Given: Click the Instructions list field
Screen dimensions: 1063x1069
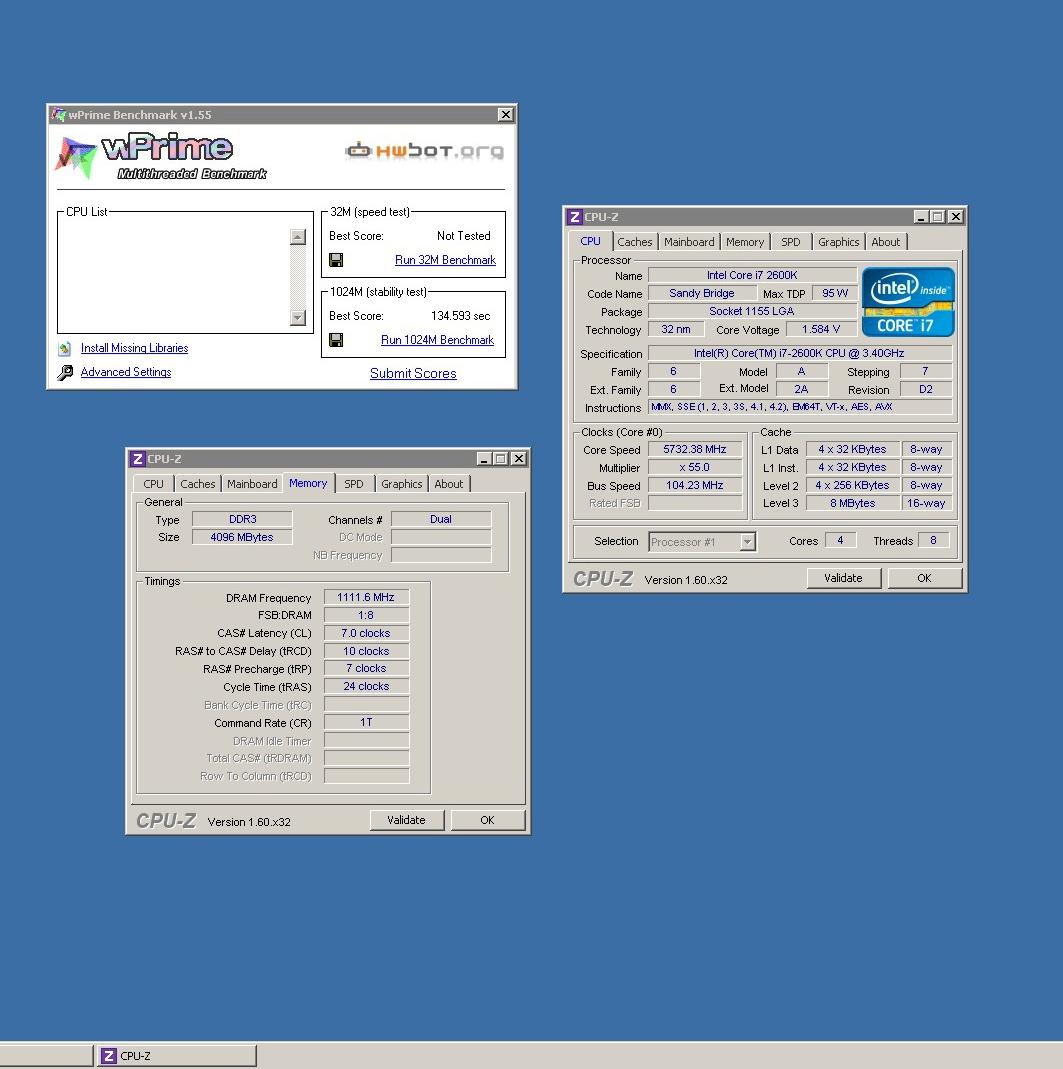Looking at the screenshot, I should pyautogui.click(x=800, y=407).
